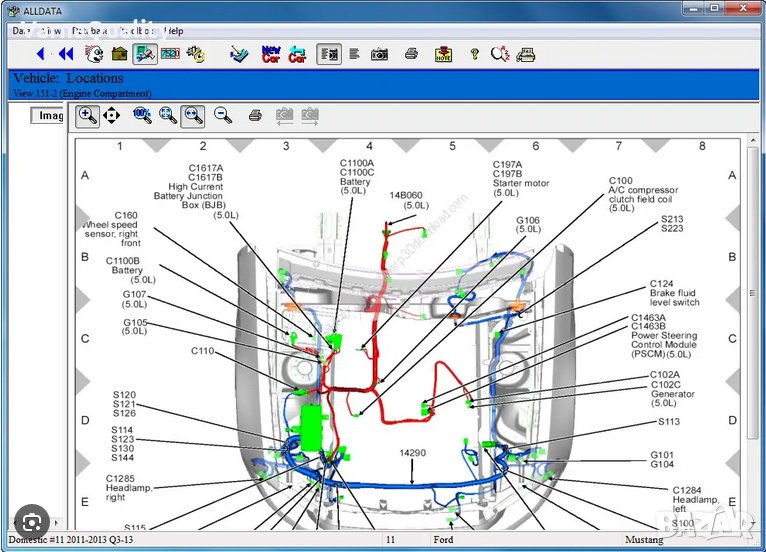Click the double Back arrow icon
The height and width of the screenshot is (552, 766).
[65, 54]
